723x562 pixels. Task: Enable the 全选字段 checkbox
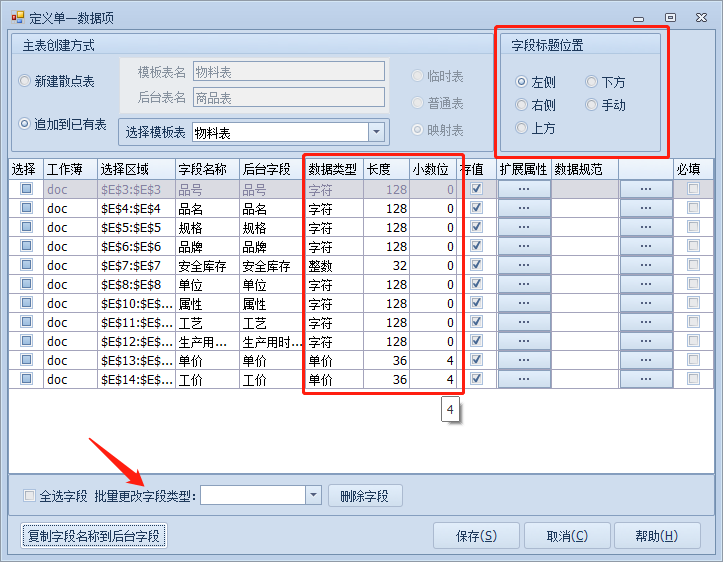(x=29, y=496)
